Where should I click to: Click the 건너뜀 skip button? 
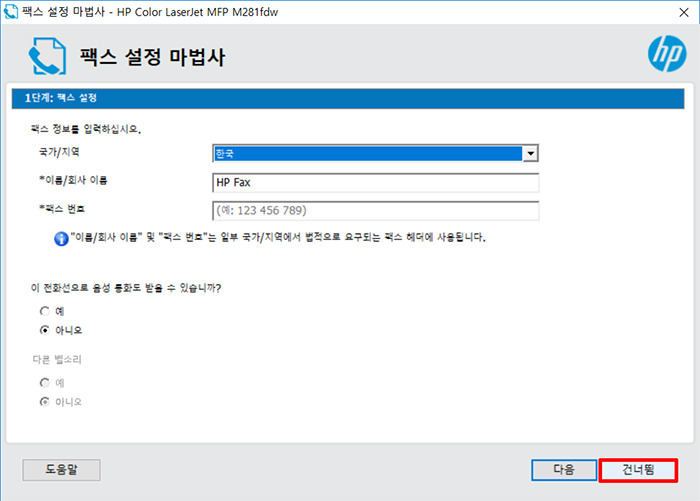[638, 470]
